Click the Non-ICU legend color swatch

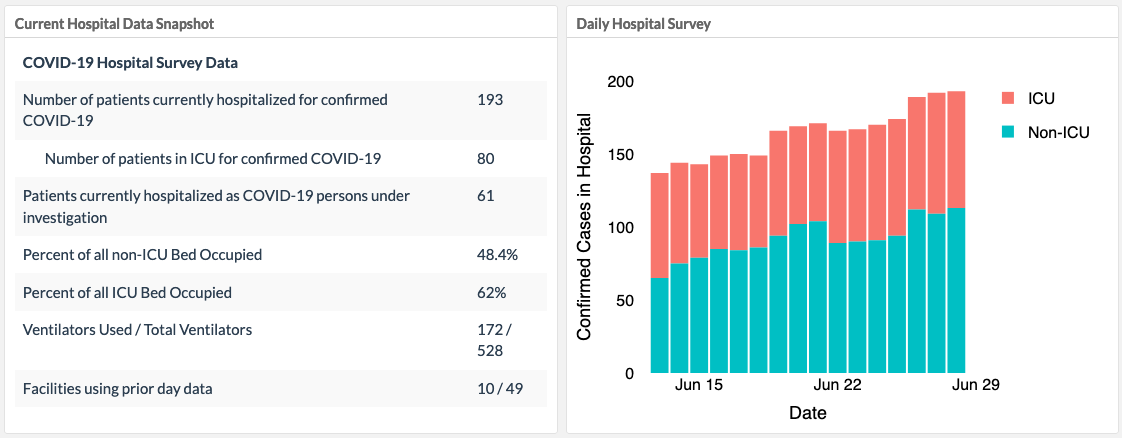[x=1008, y=132]
